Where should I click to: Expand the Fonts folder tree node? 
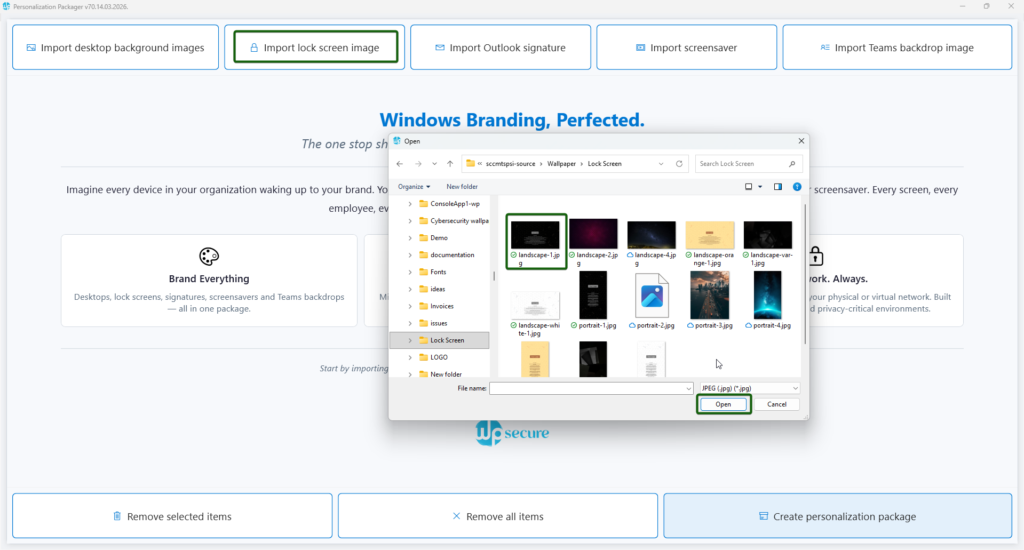tap(410, 272)
